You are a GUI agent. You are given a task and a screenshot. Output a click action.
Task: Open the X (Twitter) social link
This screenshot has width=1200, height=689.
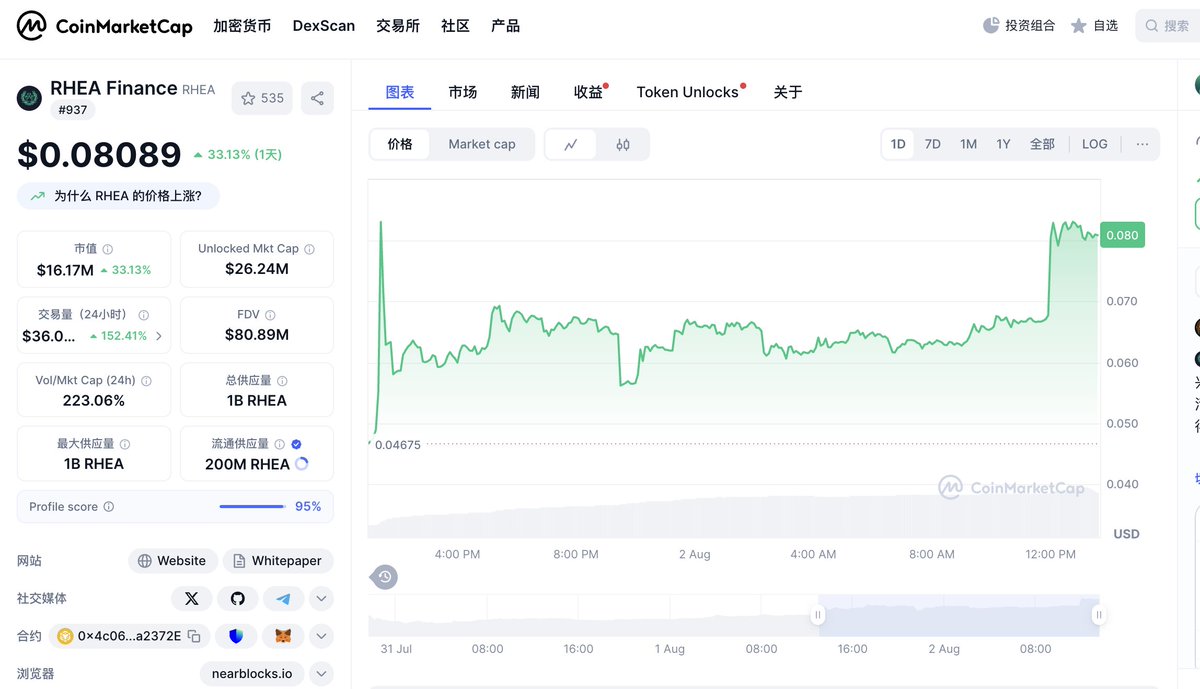192,598
